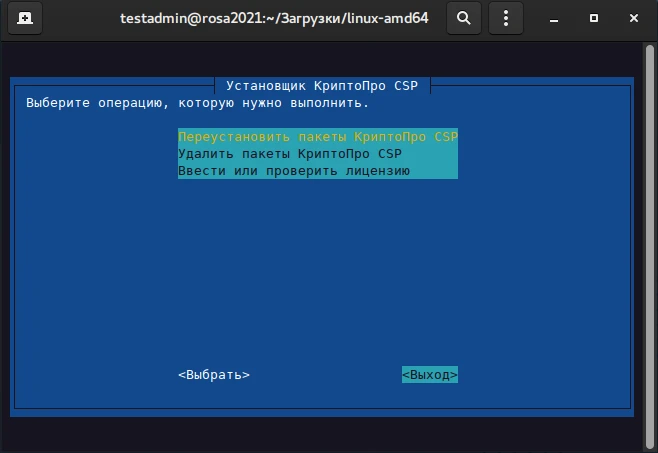Close the terminal window

click(634, 18)
